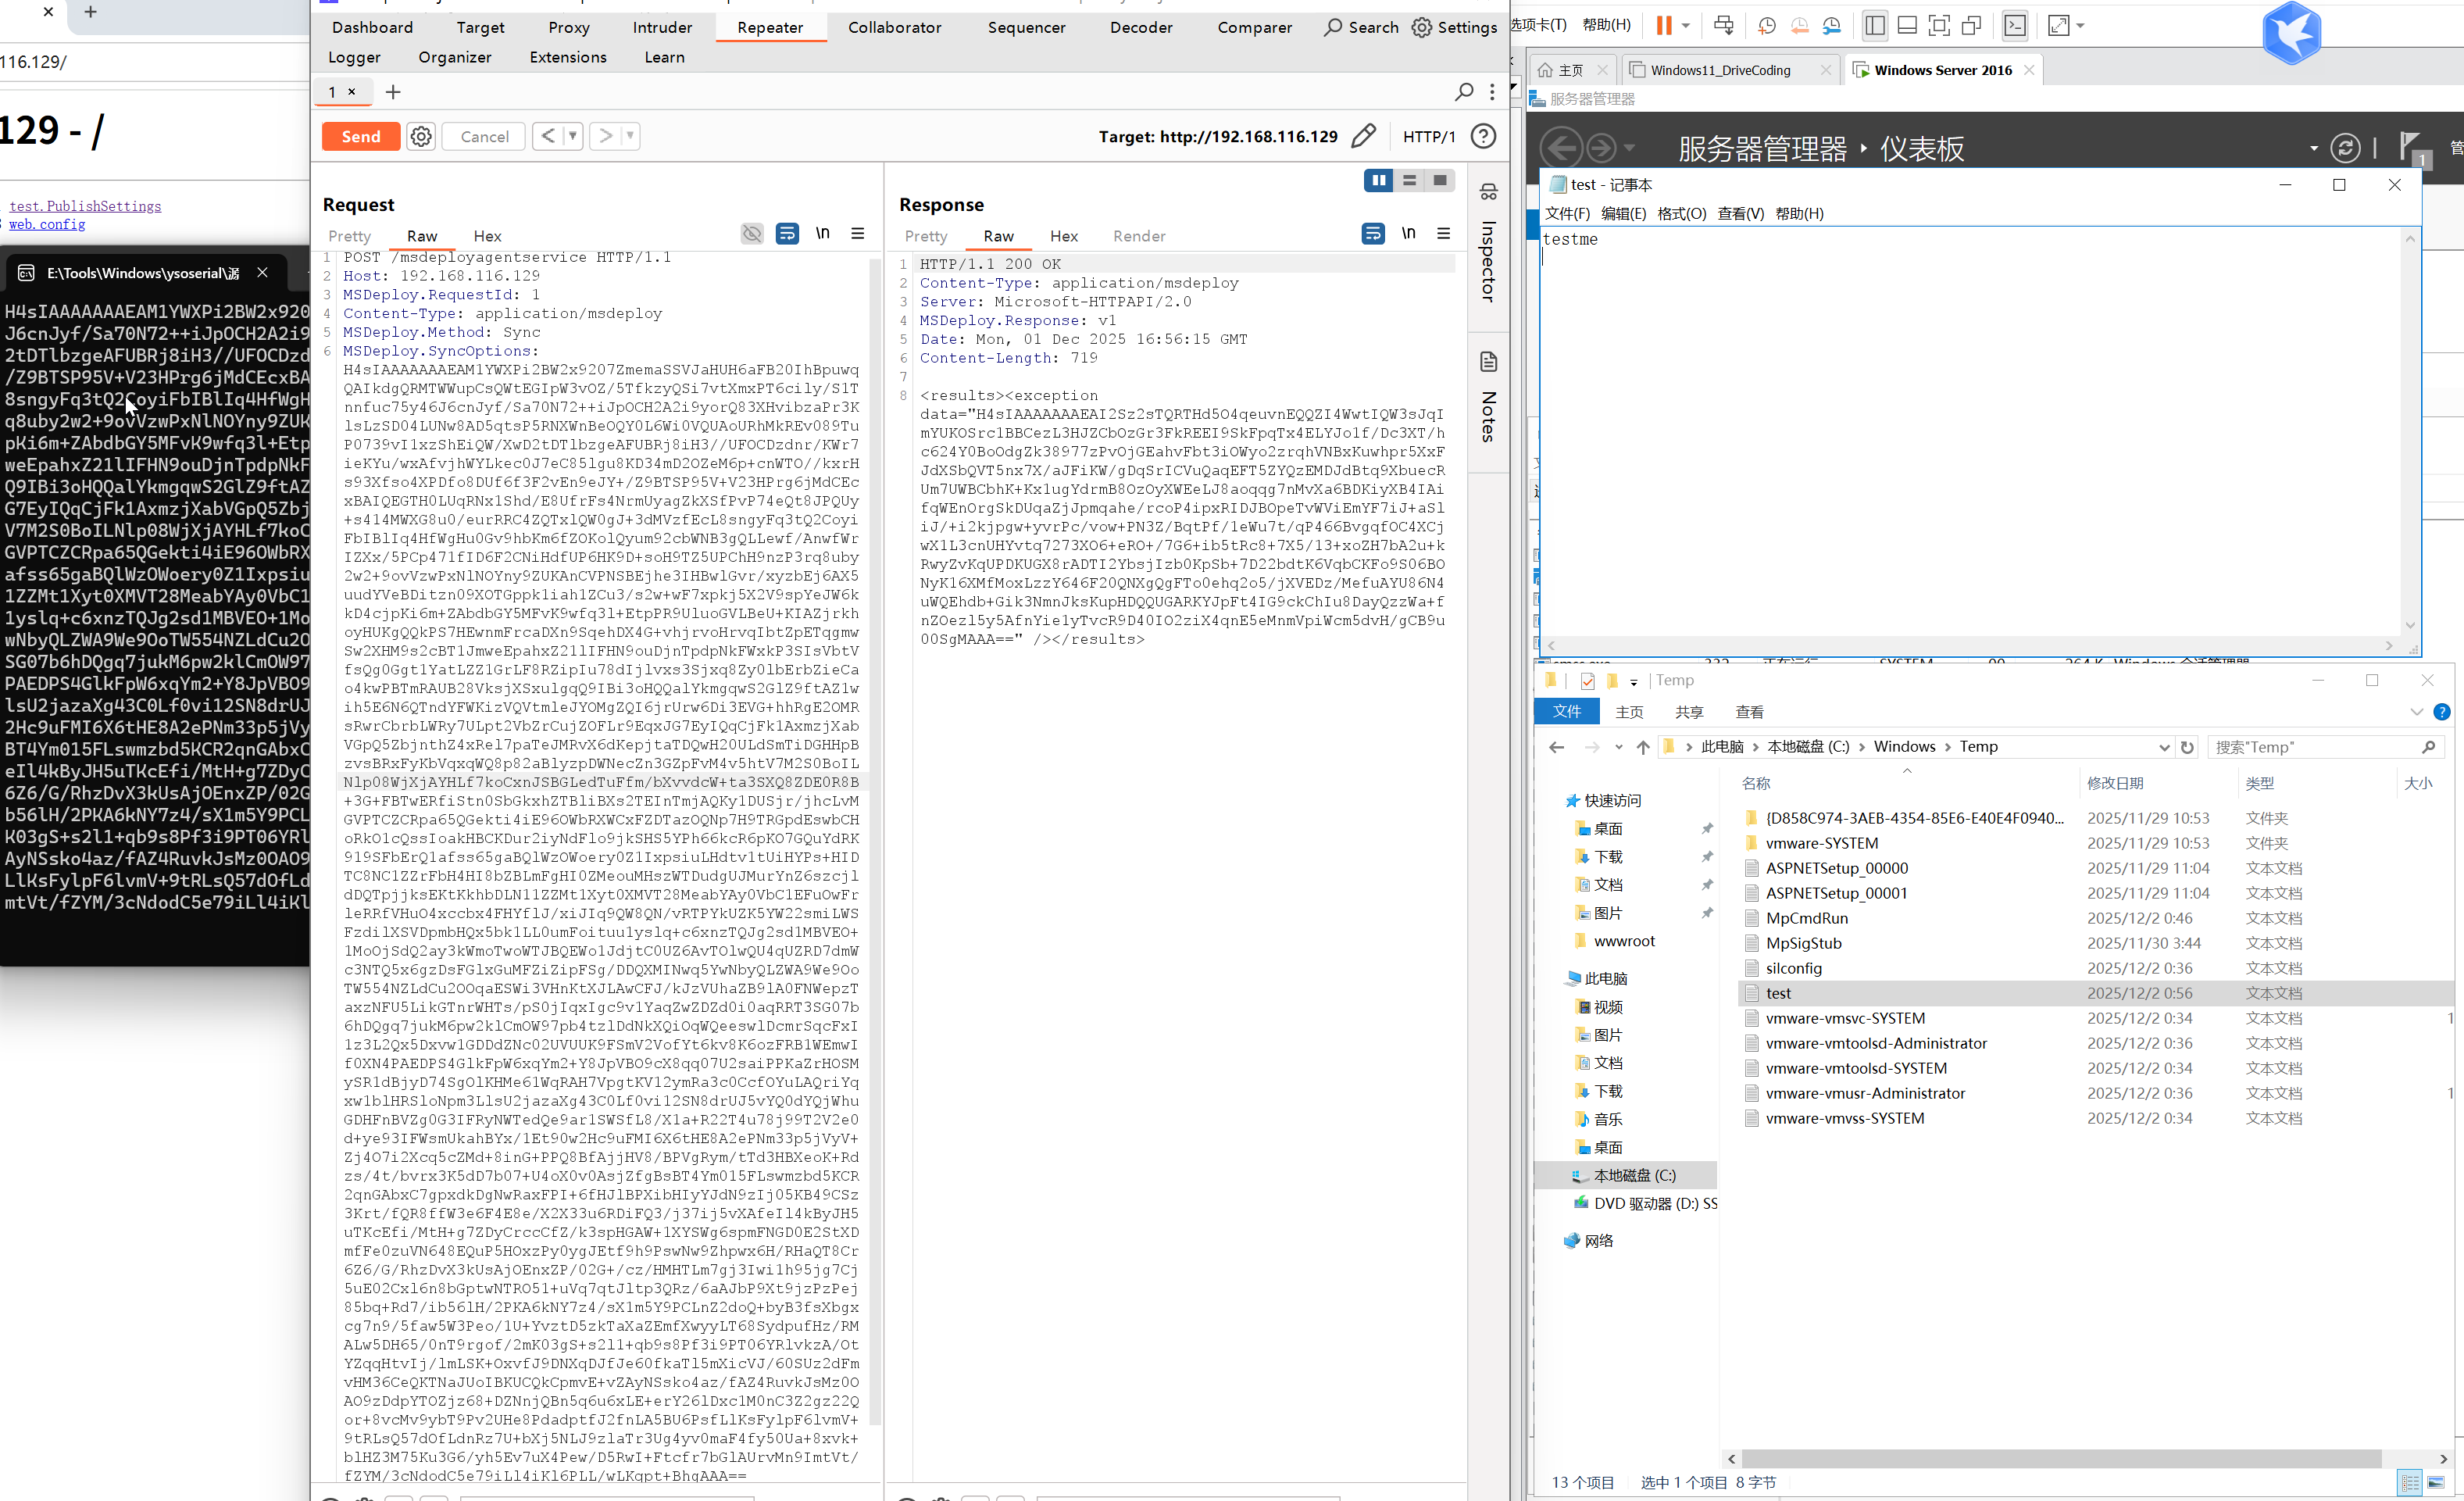Toggle request line wrap button
2464x1501 pixels.
click(787, 234)
